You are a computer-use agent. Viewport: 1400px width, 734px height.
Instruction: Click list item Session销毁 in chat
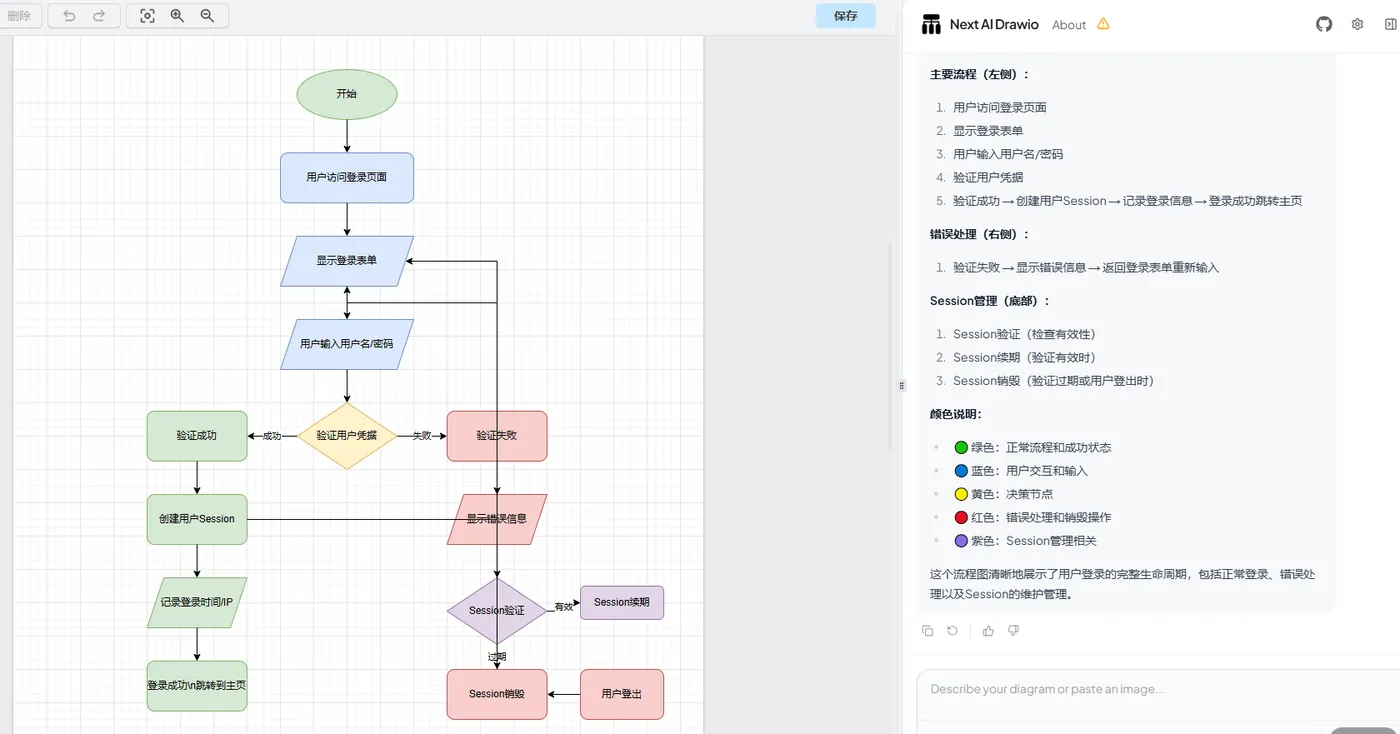click(1053, 381)
